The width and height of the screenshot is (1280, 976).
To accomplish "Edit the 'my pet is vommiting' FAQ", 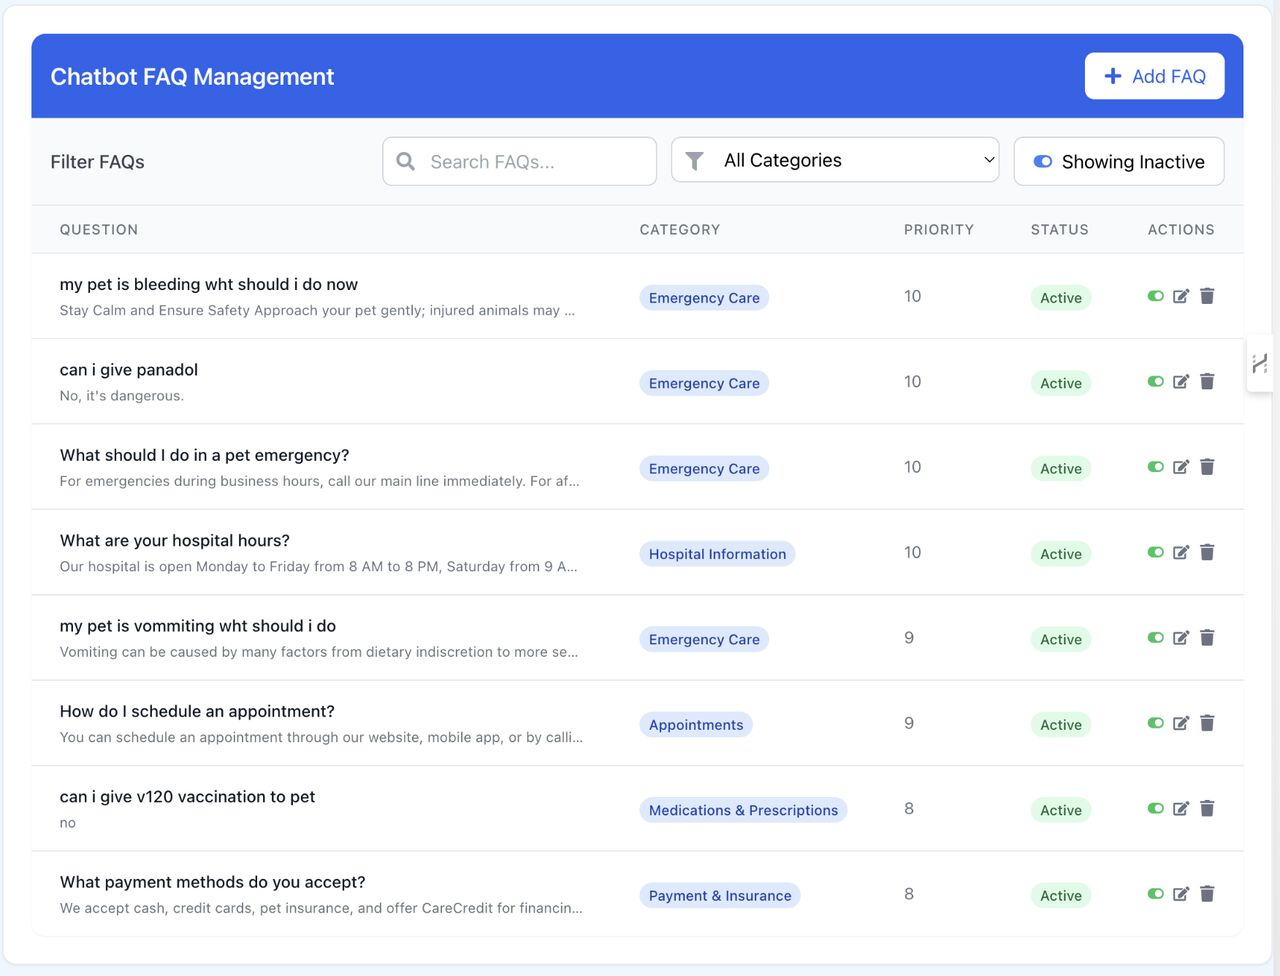I will click(x=1181, y=638).
